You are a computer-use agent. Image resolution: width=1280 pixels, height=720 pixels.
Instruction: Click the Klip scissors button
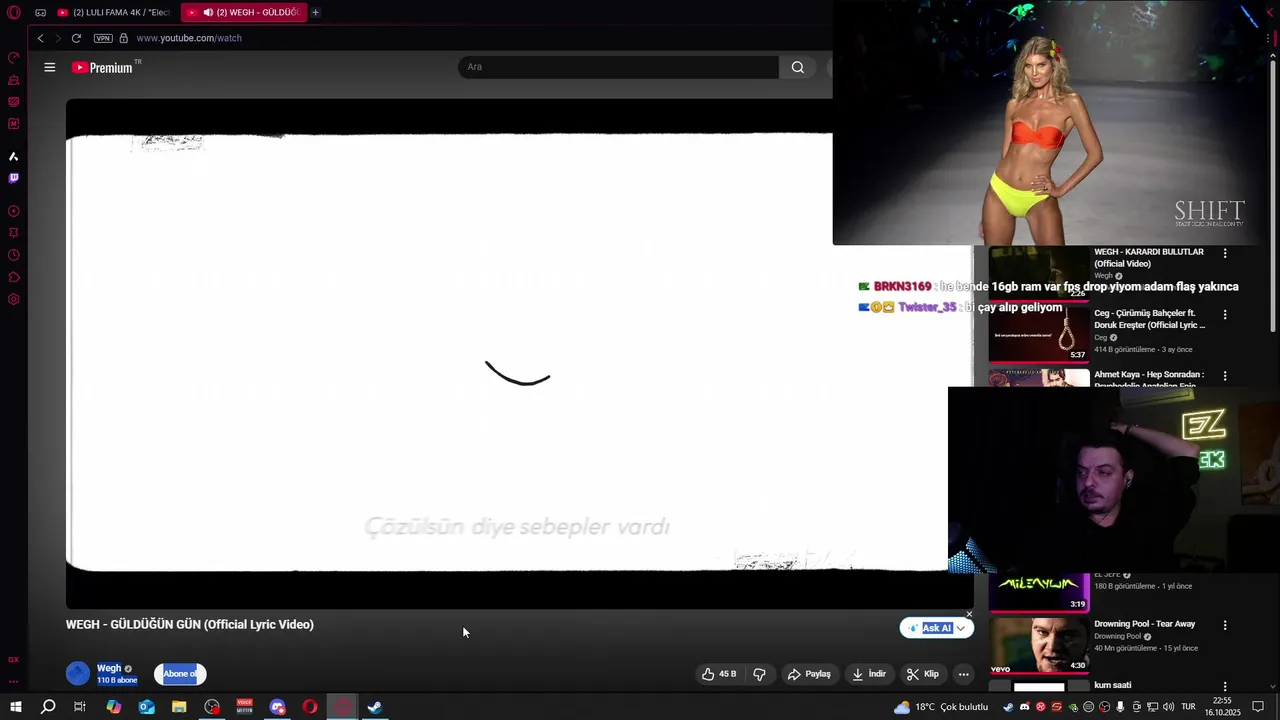[923, 674]
